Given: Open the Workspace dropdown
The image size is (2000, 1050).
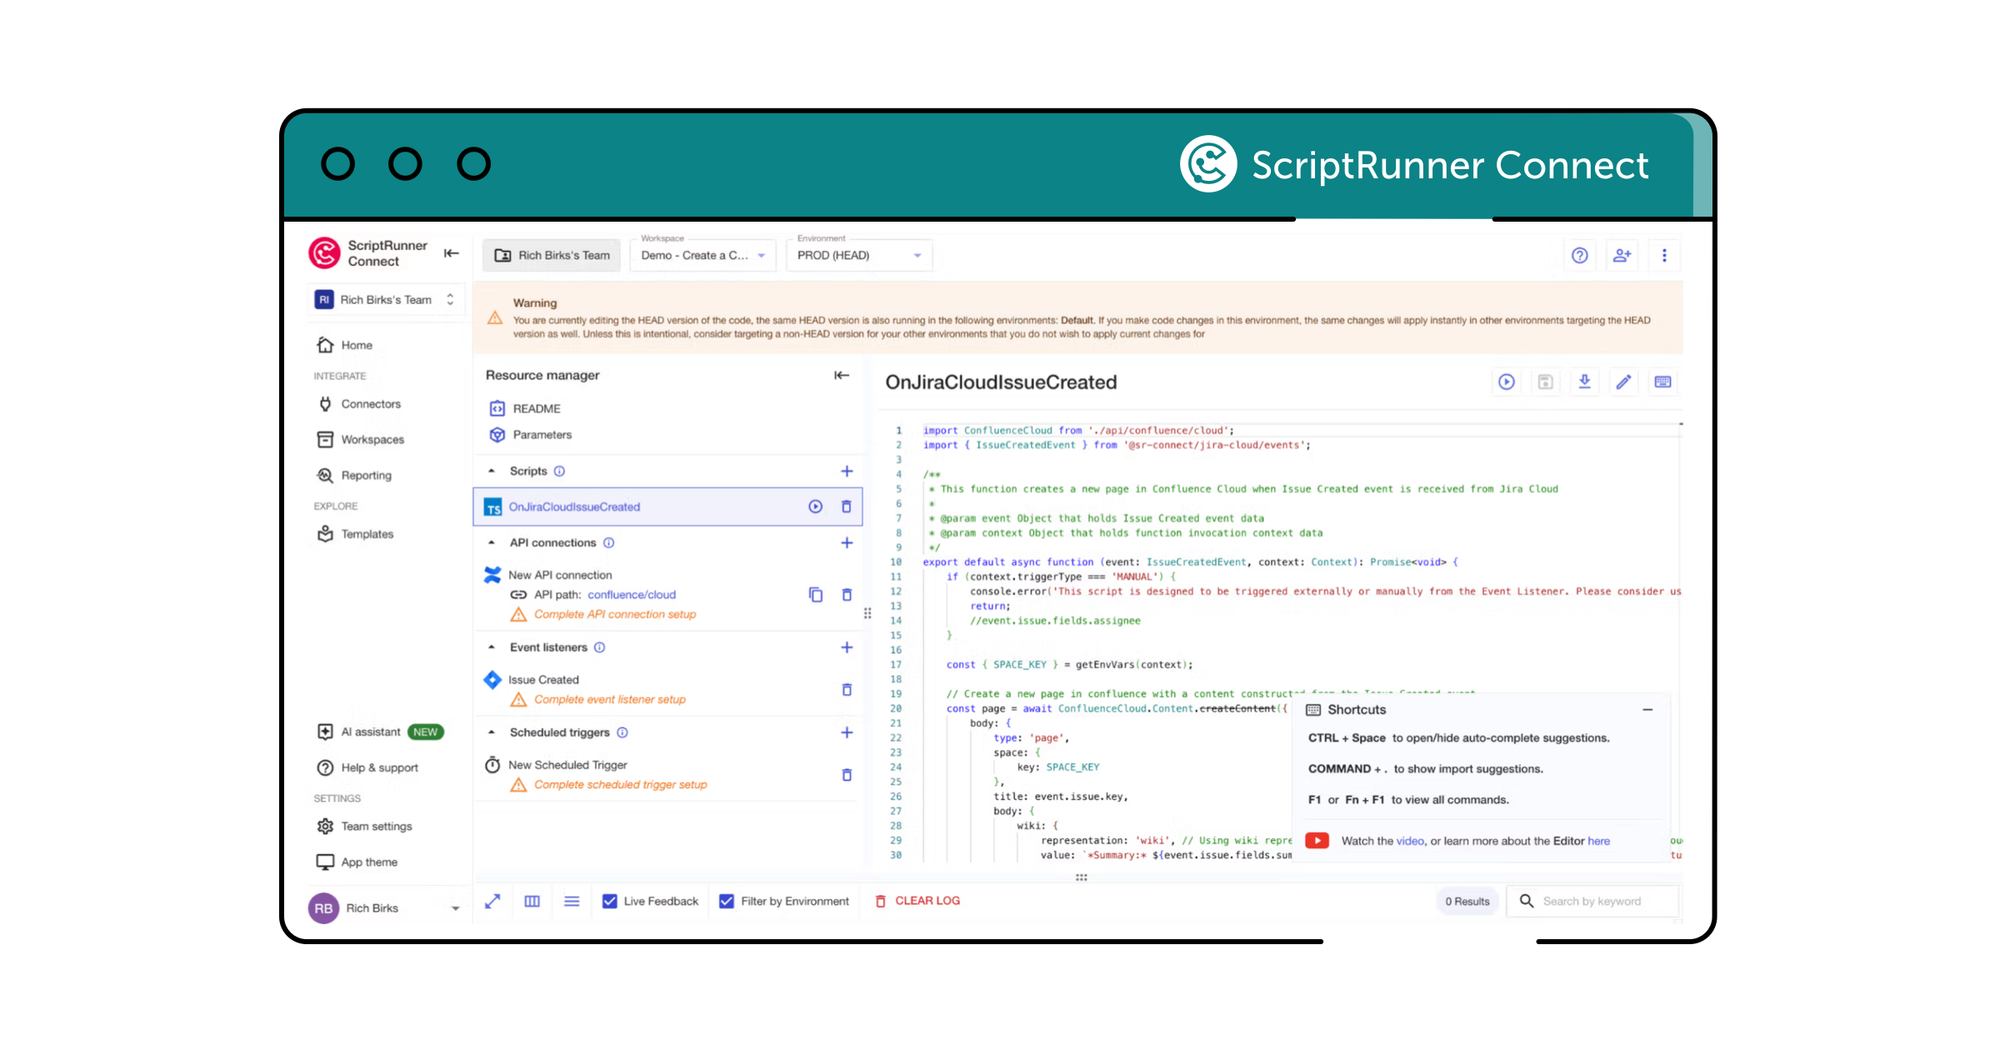Looking at the screenshot, I should coord(703,256).
